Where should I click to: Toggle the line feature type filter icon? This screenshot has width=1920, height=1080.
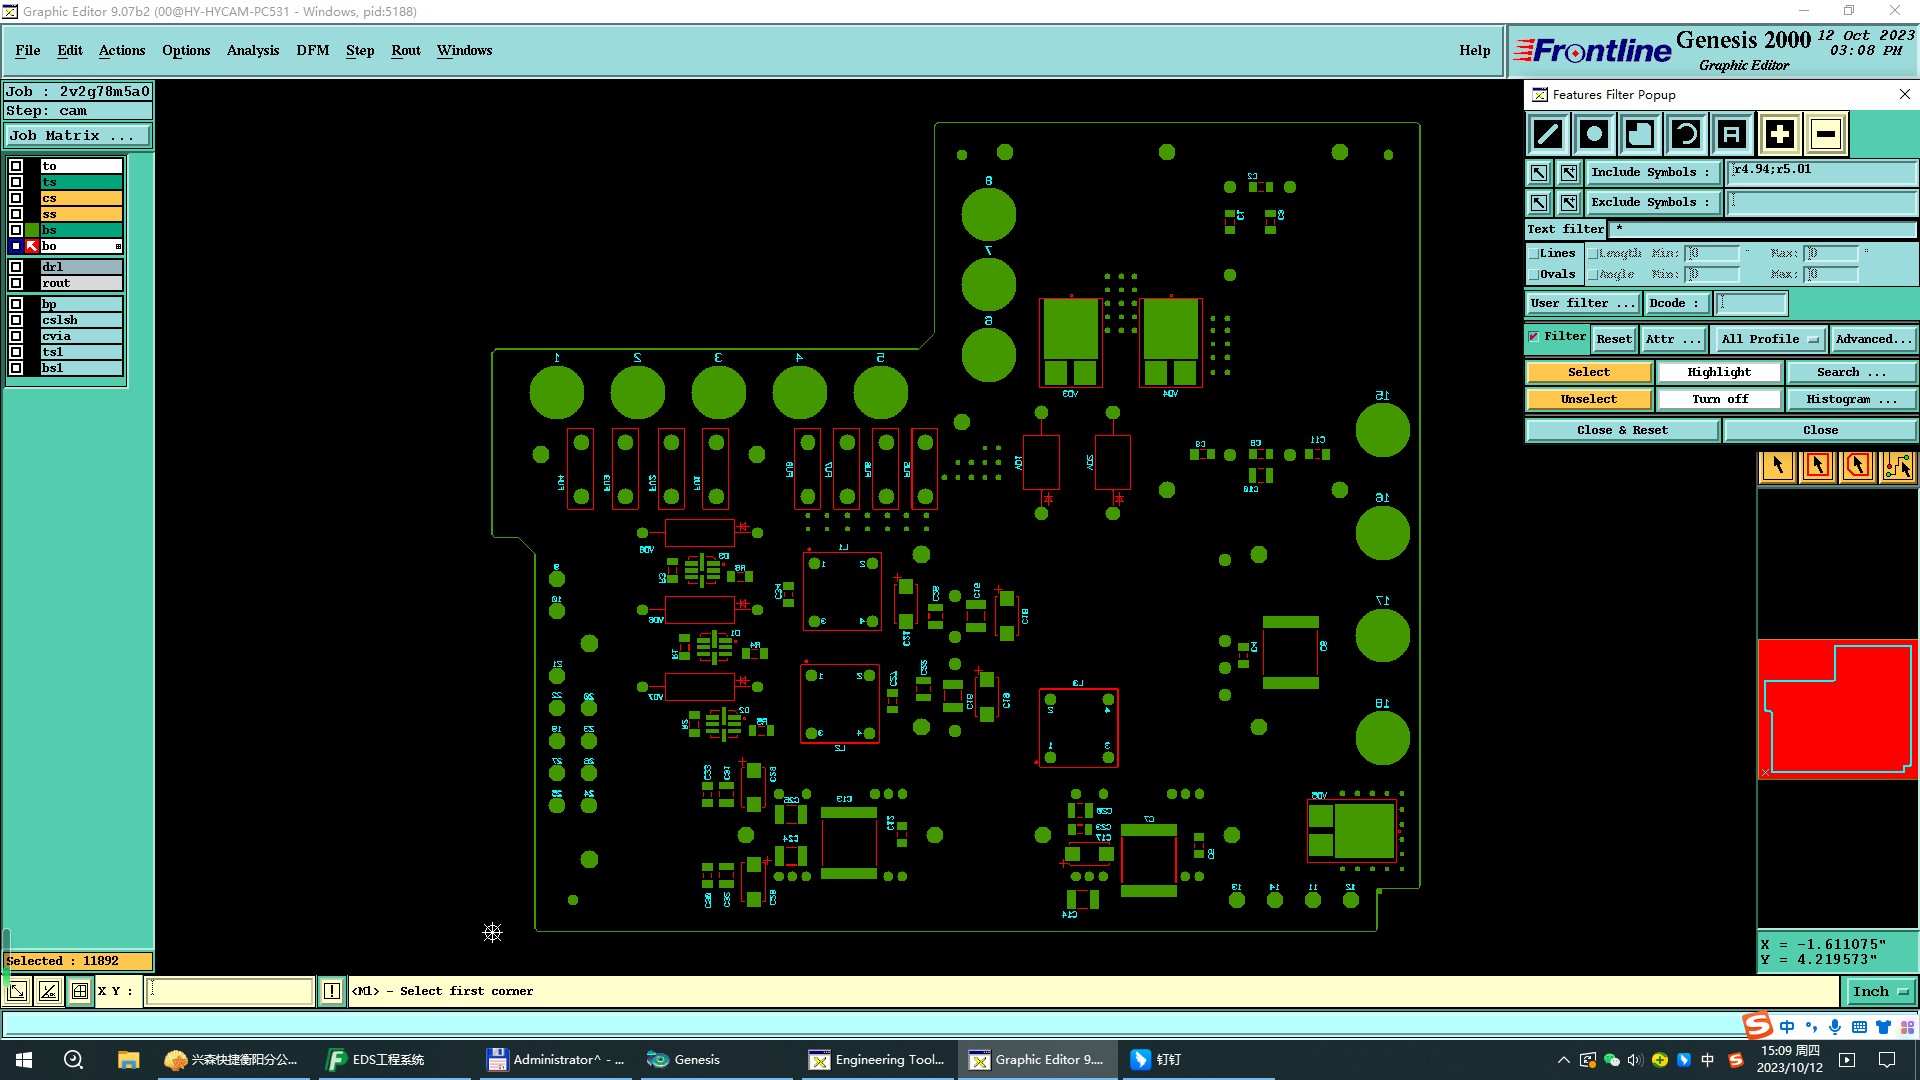pos(1547,134)
